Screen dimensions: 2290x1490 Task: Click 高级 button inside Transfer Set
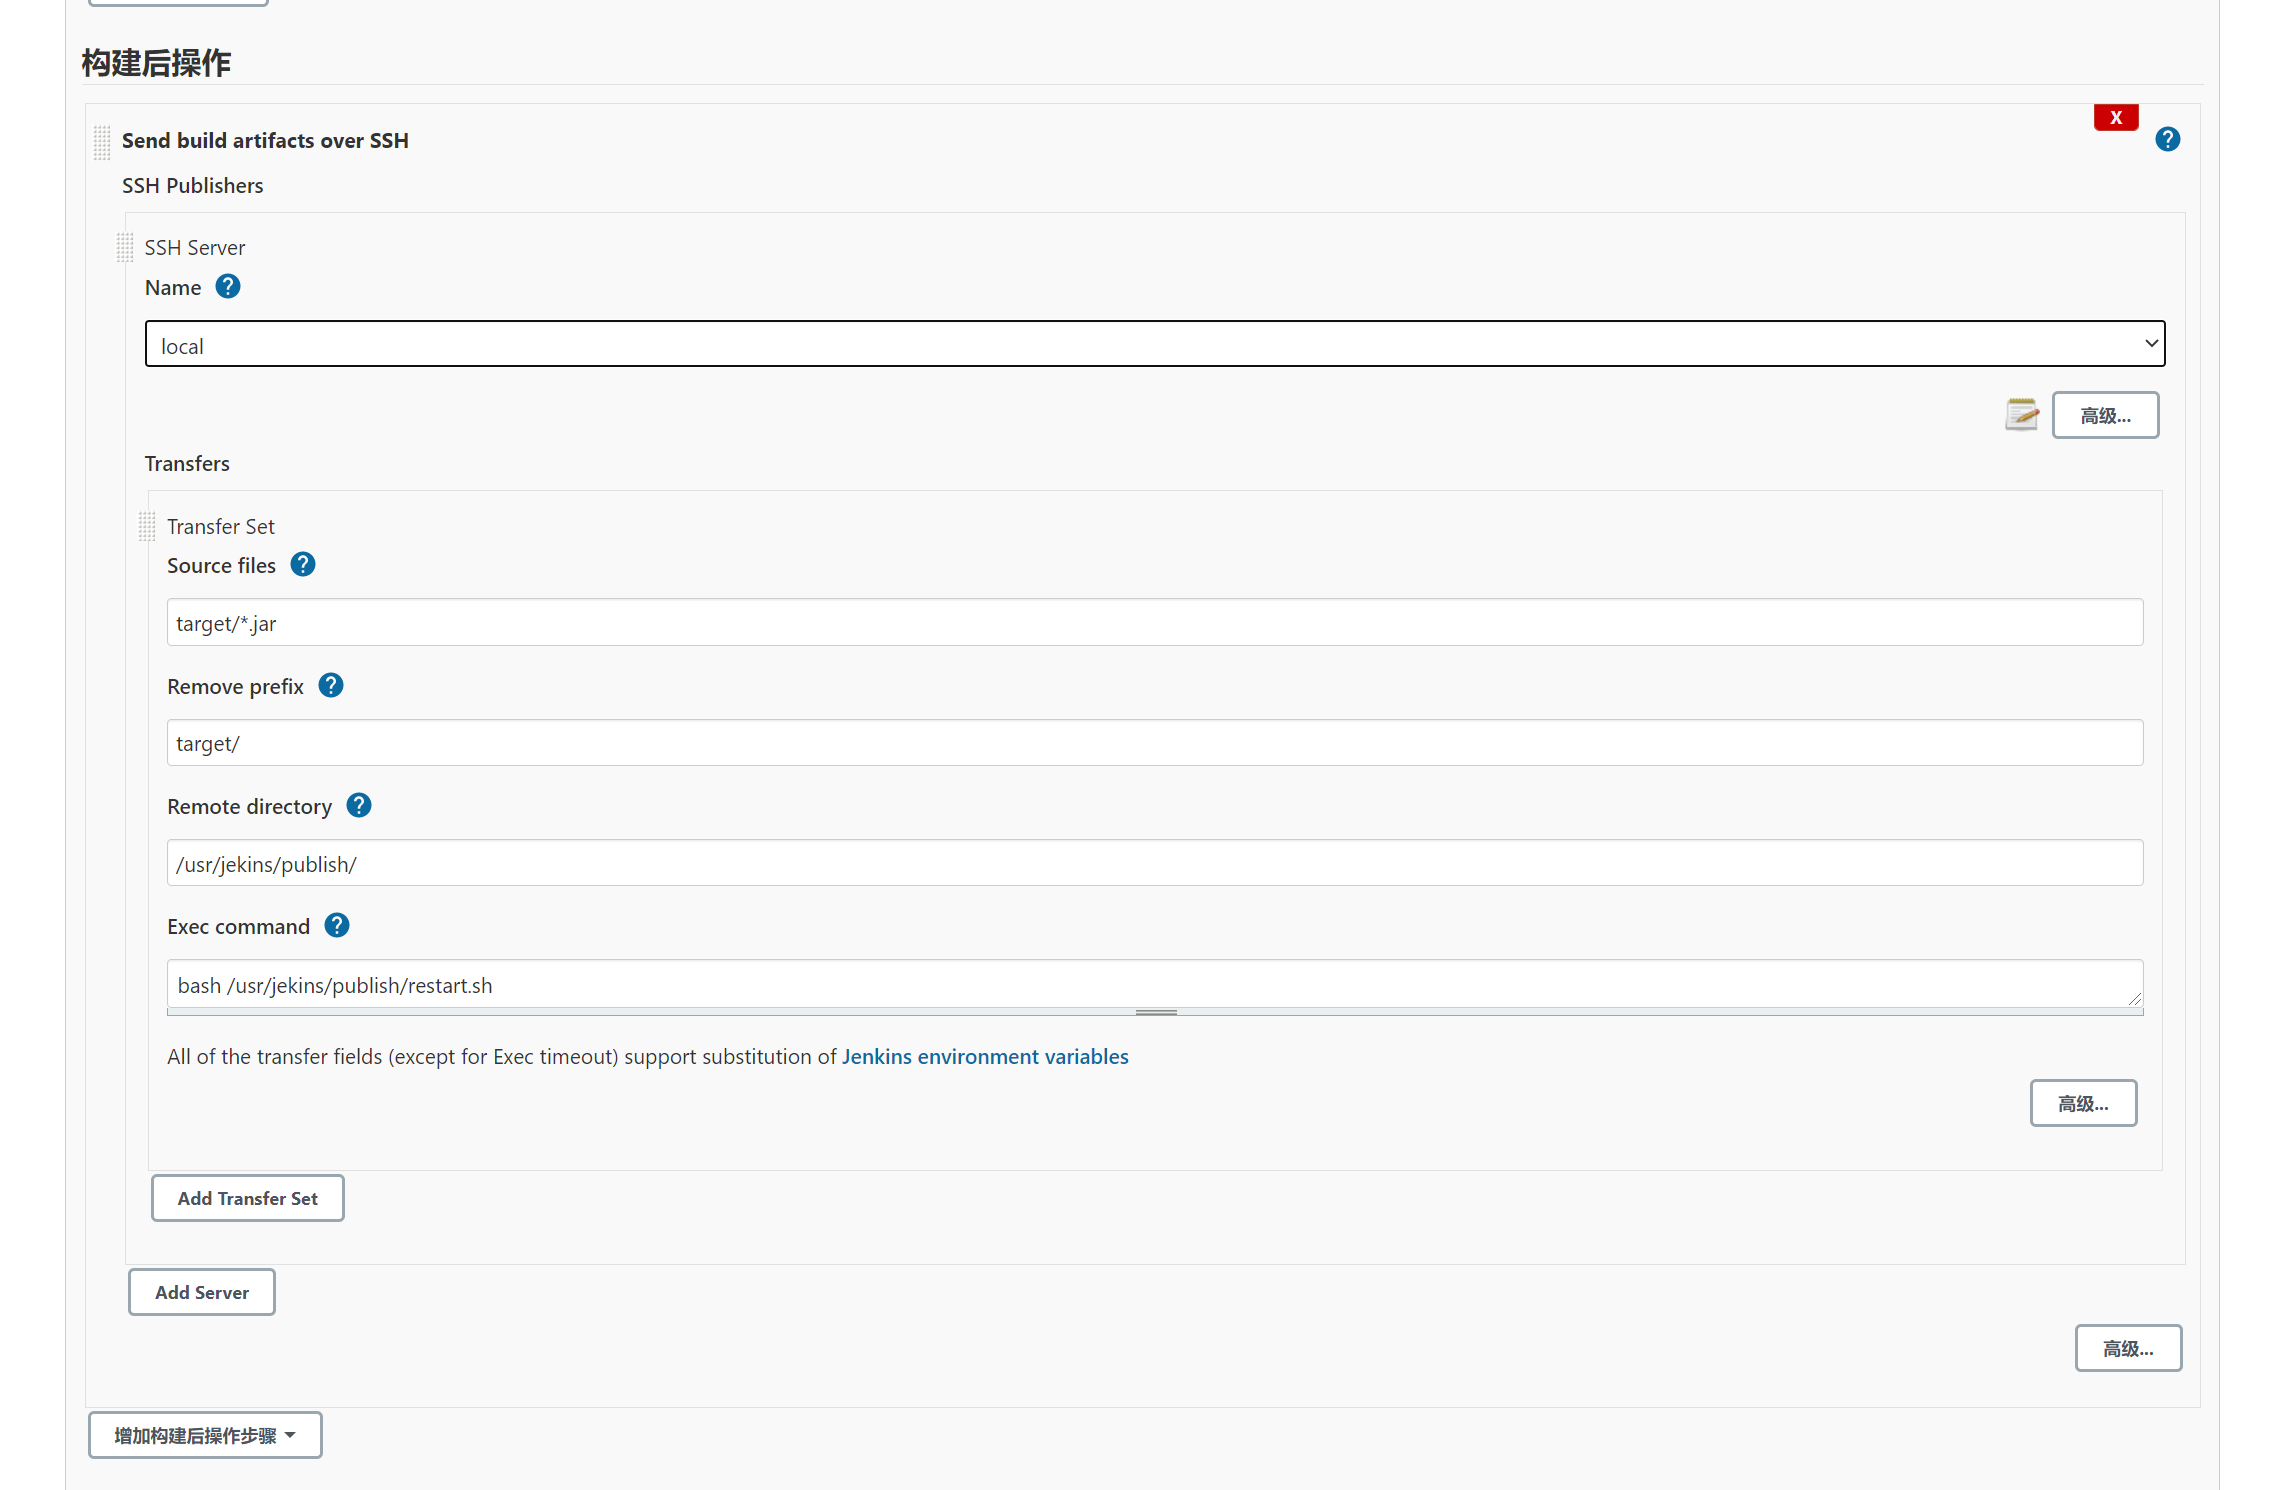tap(2084, 1103)
